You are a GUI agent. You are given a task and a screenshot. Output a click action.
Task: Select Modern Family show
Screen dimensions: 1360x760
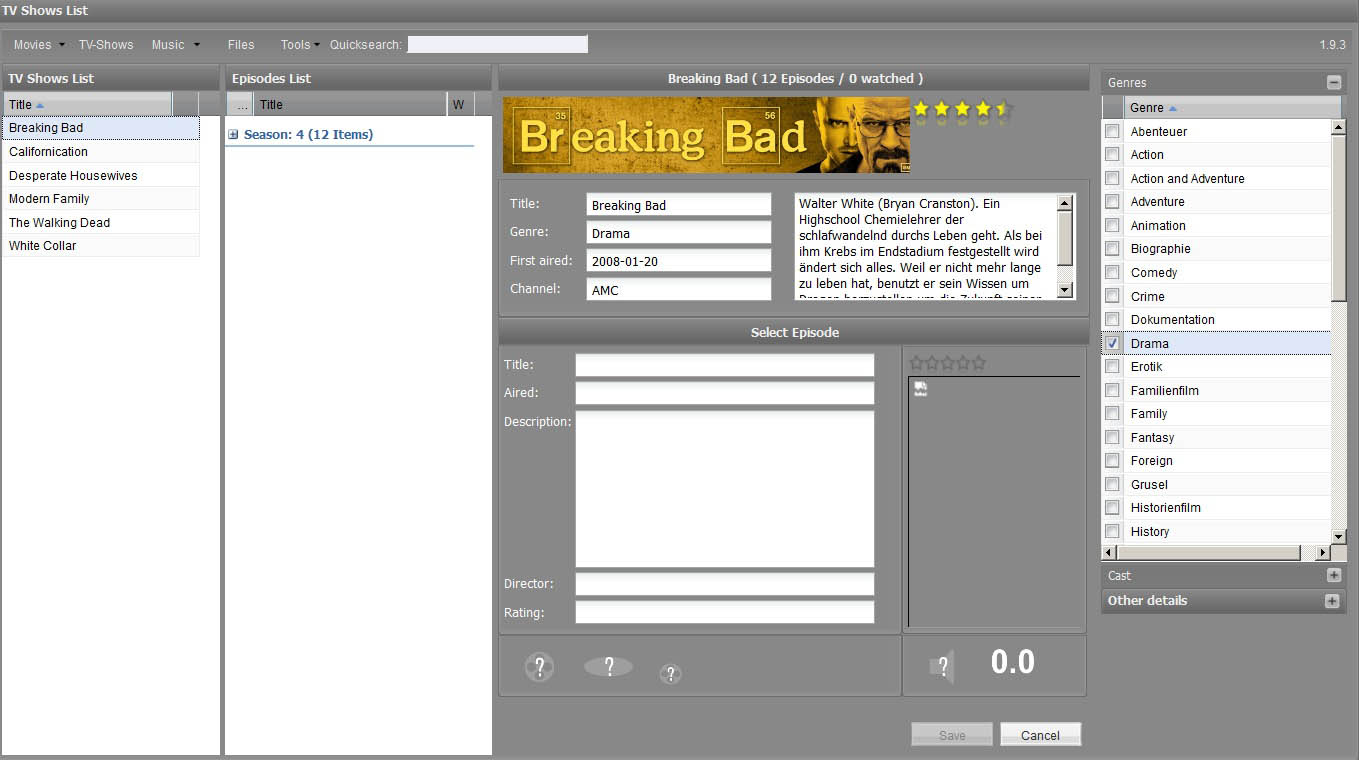pos(101,199)
